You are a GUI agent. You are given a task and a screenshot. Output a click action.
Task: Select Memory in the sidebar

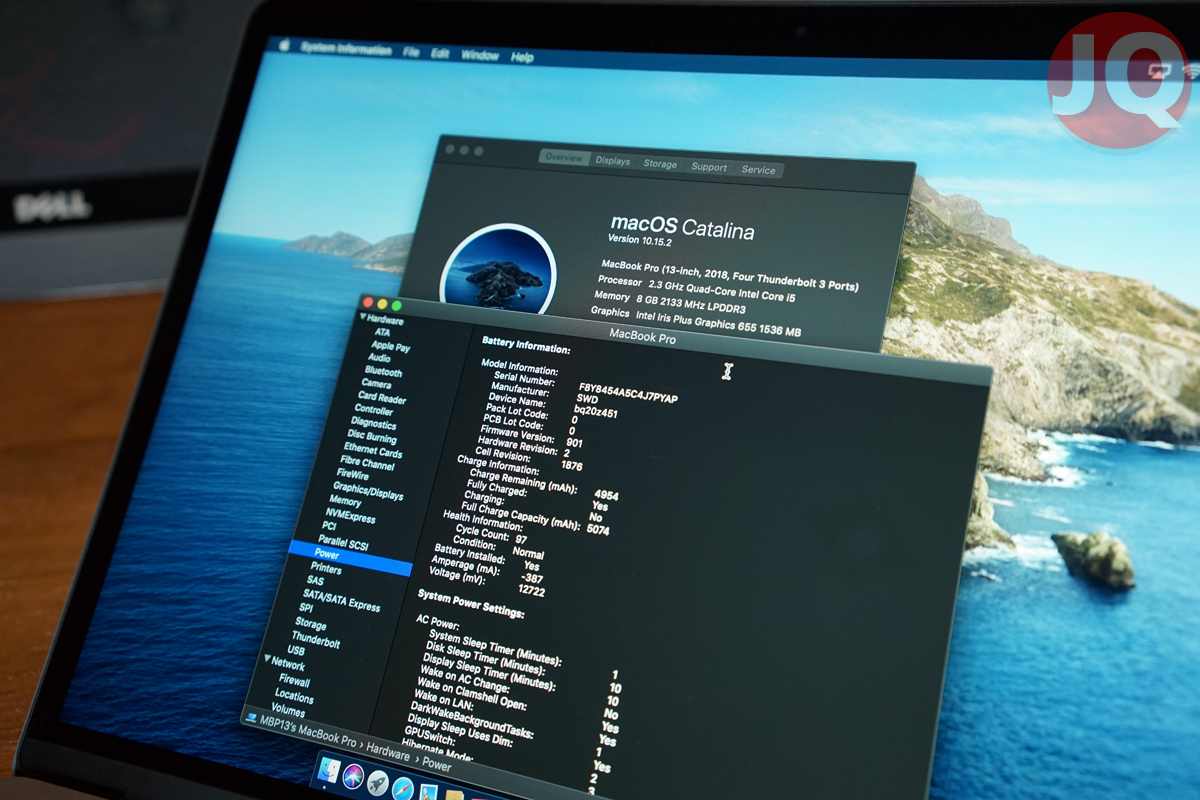coord(345,501)
